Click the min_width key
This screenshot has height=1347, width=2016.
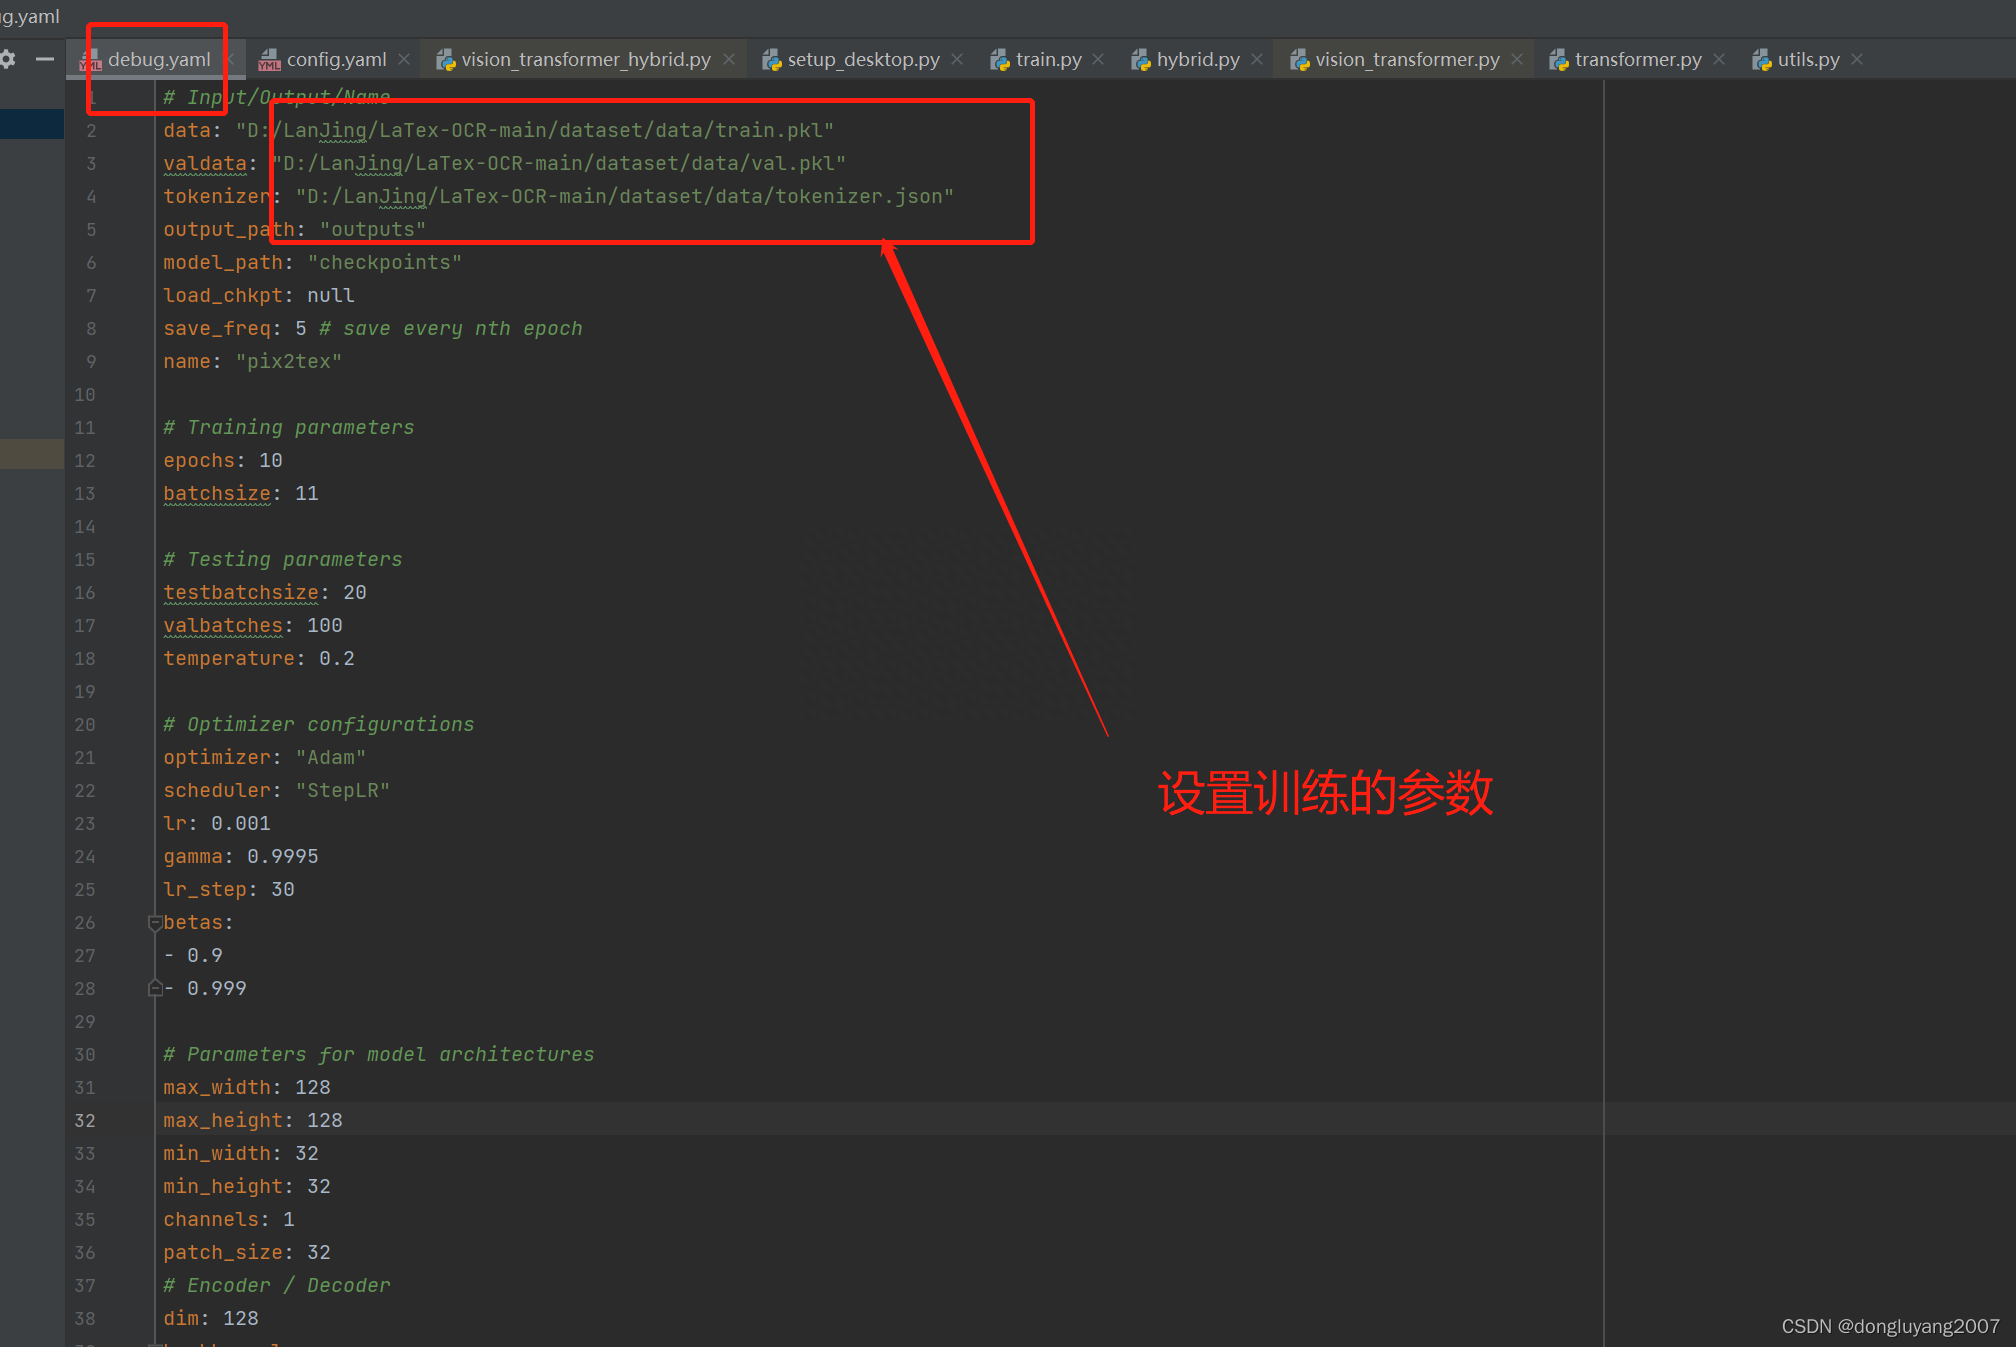point(217,1154)
